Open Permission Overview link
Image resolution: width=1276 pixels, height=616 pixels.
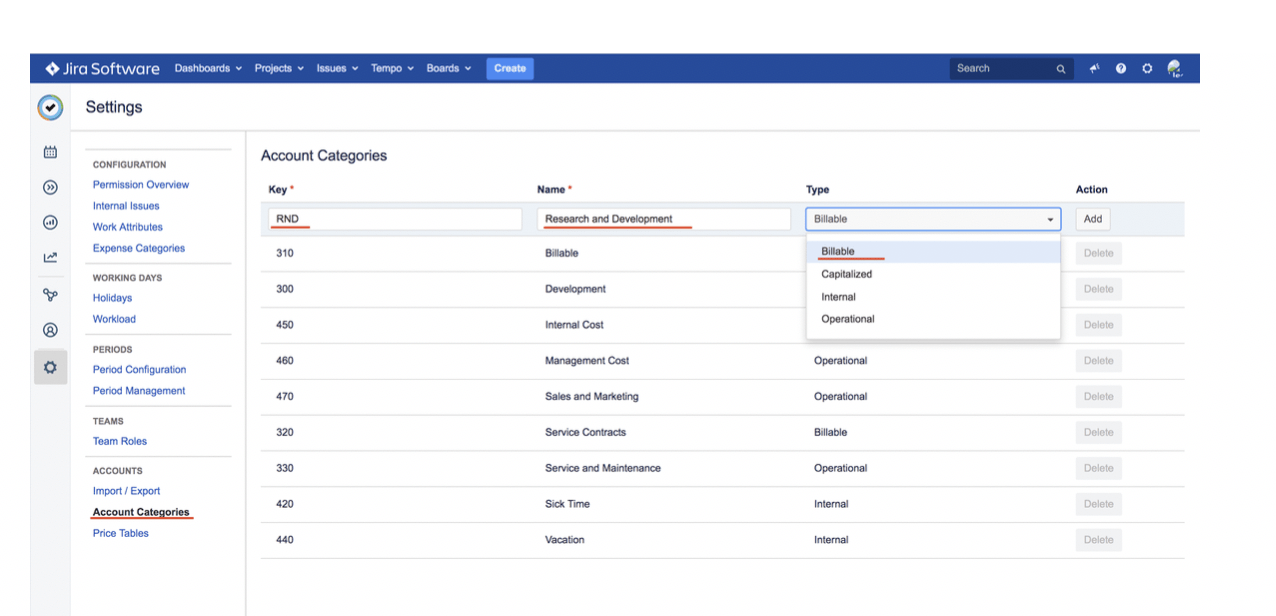[x=141, y=185]
